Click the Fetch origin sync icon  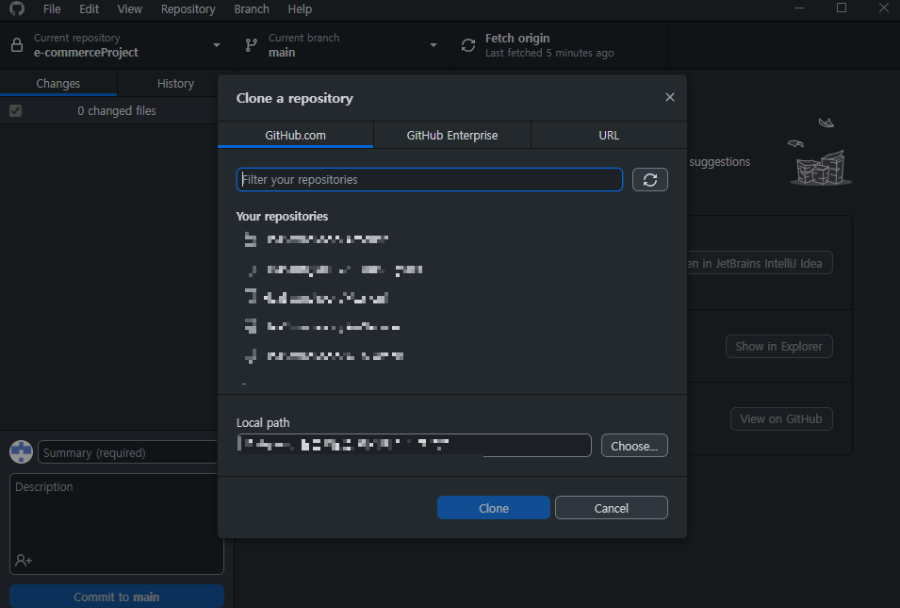[468, 45]
